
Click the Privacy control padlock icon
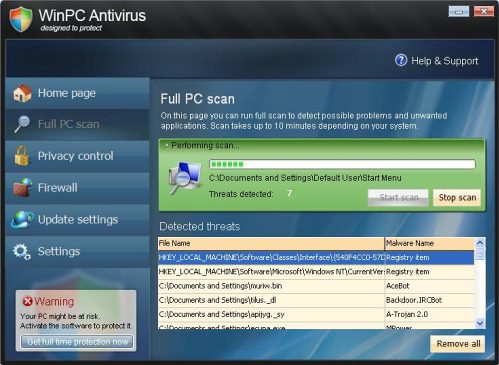pyautogui.click(x=22, y=156)
